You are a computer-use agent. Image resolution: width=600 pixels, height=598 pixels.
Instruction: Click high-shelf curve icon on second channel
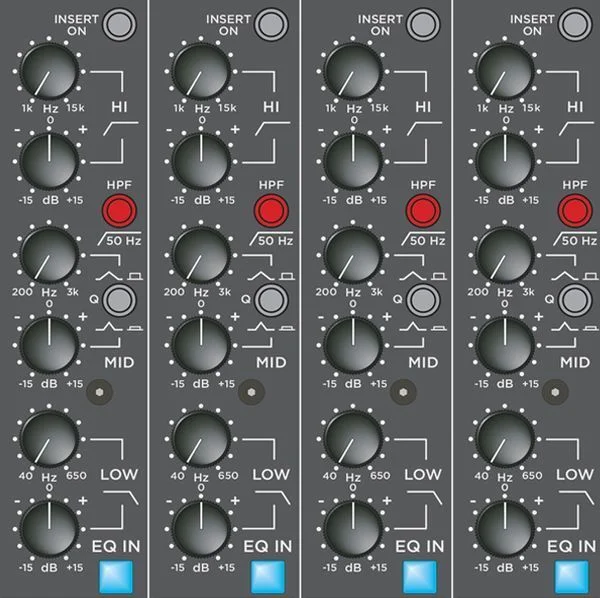pyautogui.click(x=272, y=129)
